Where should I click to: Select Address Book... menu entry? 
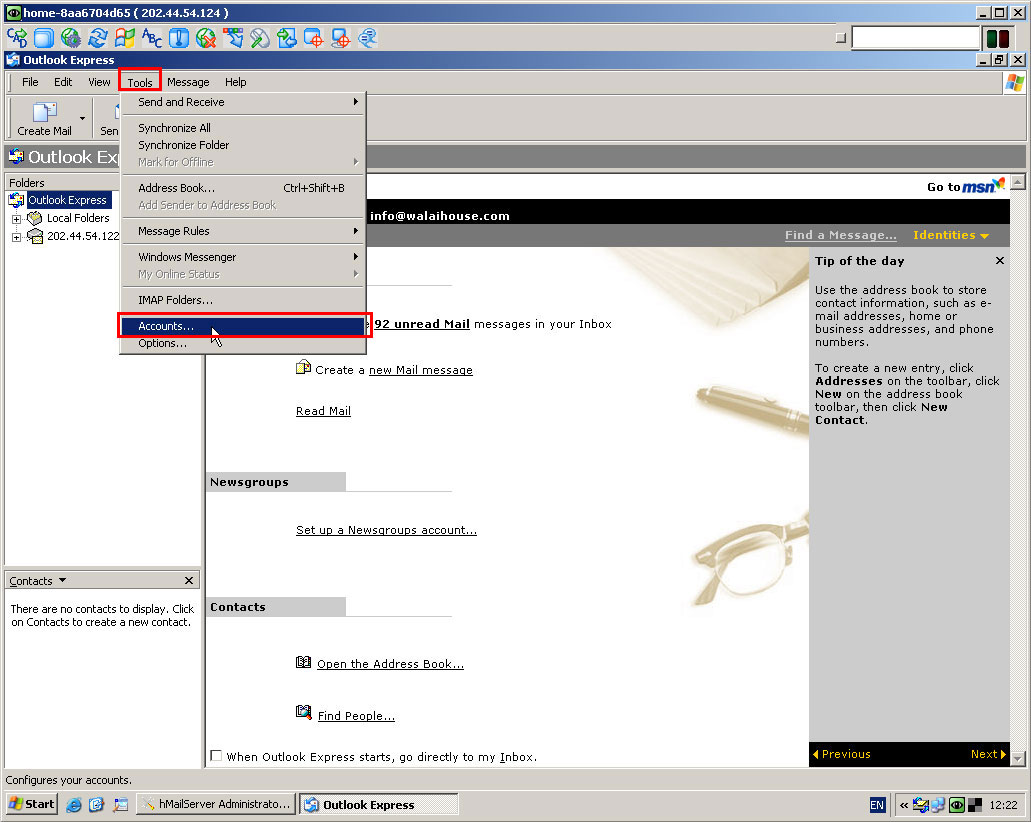(243, 187)
